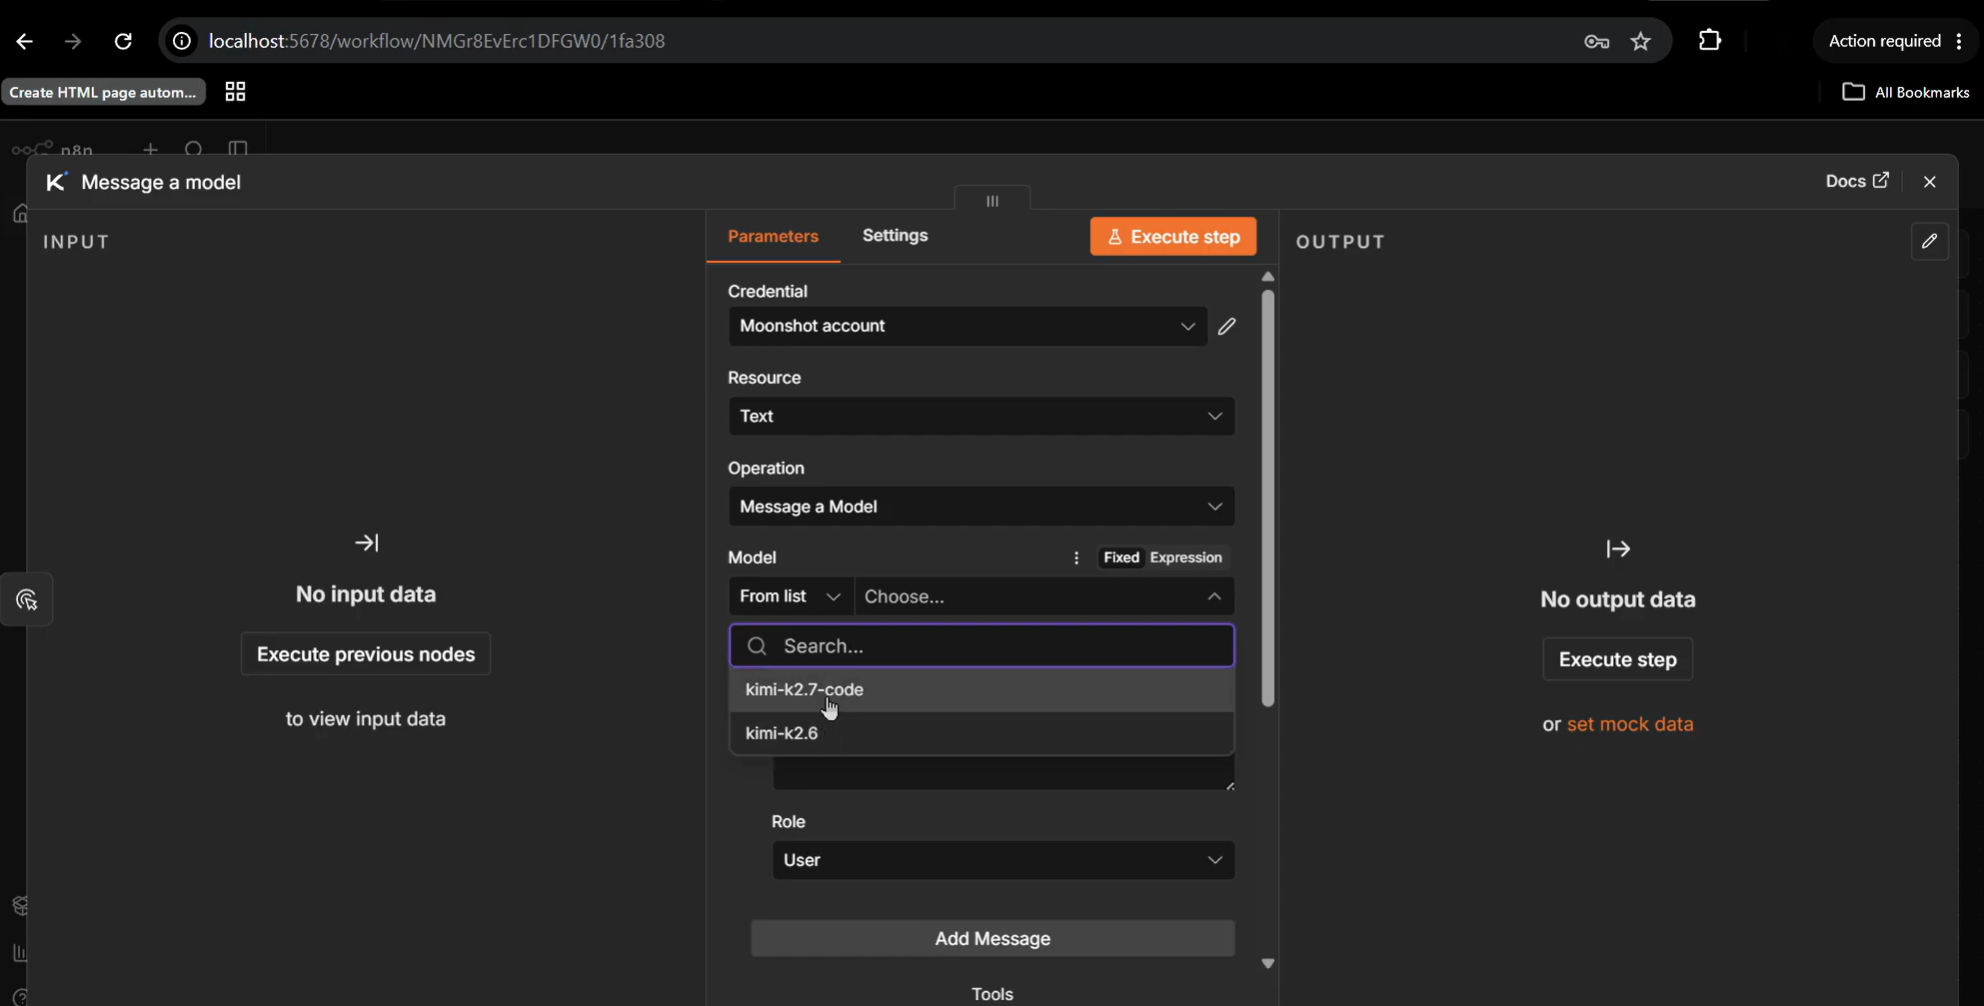This screenshot has width=1984, height=1006.
Task: Open the saved passwords key icon
Action: click(1596, 41)
